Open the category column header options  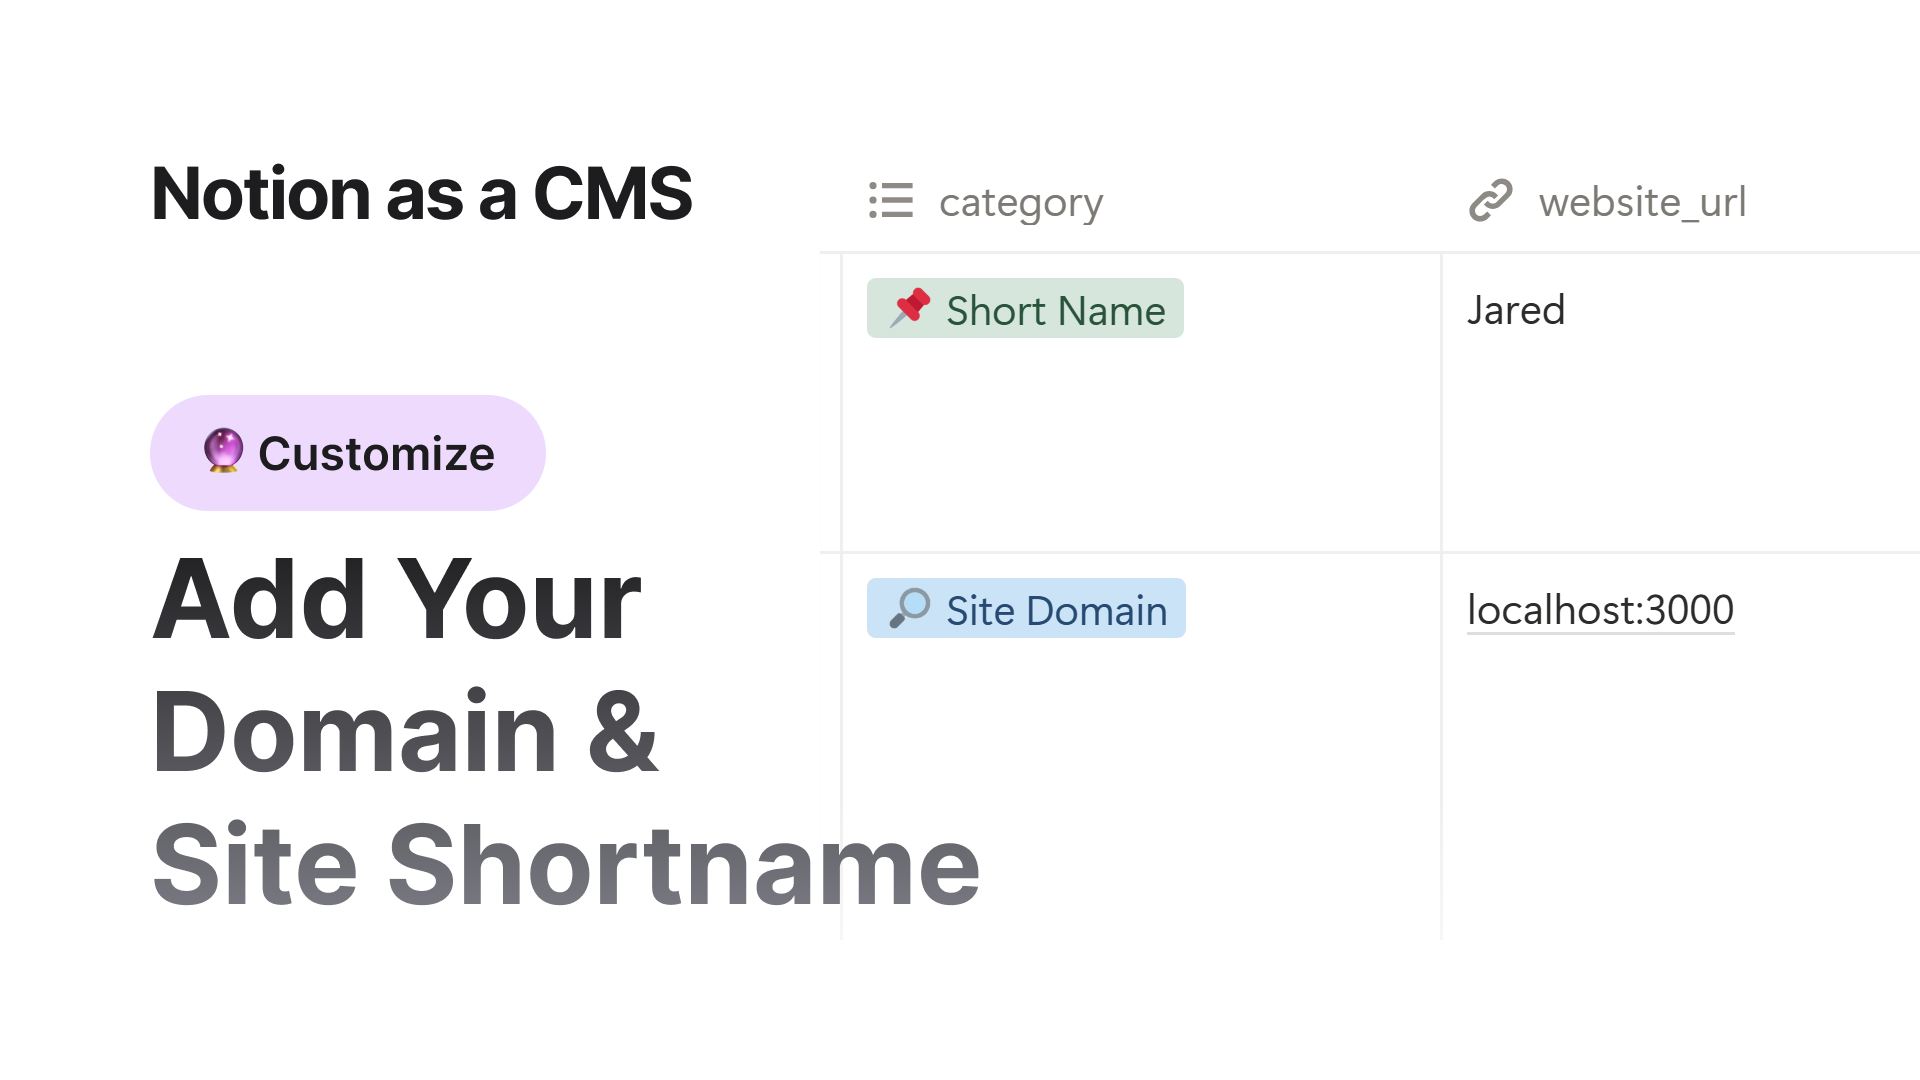pos(1020,201)
